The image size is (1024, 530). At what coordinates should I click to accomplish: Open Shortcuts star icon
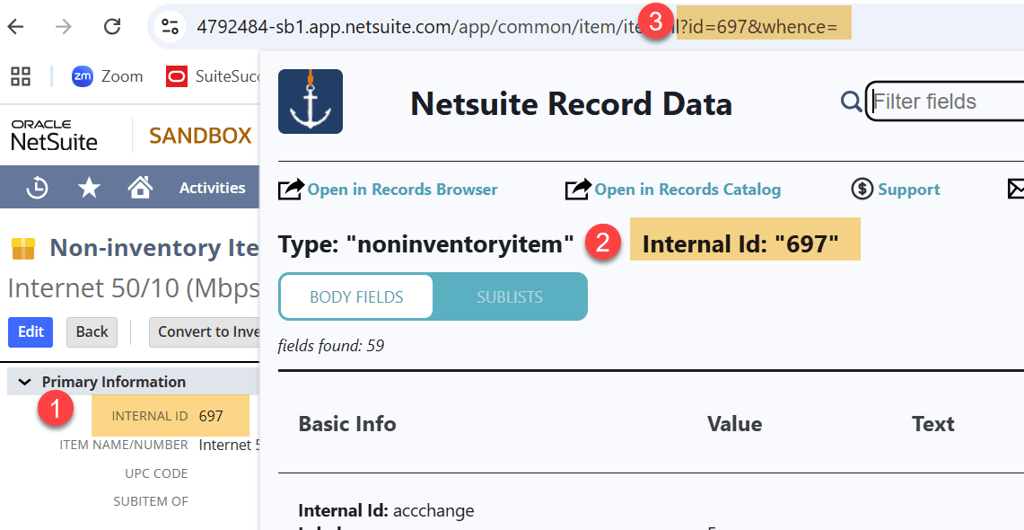(x=89, y=188)
